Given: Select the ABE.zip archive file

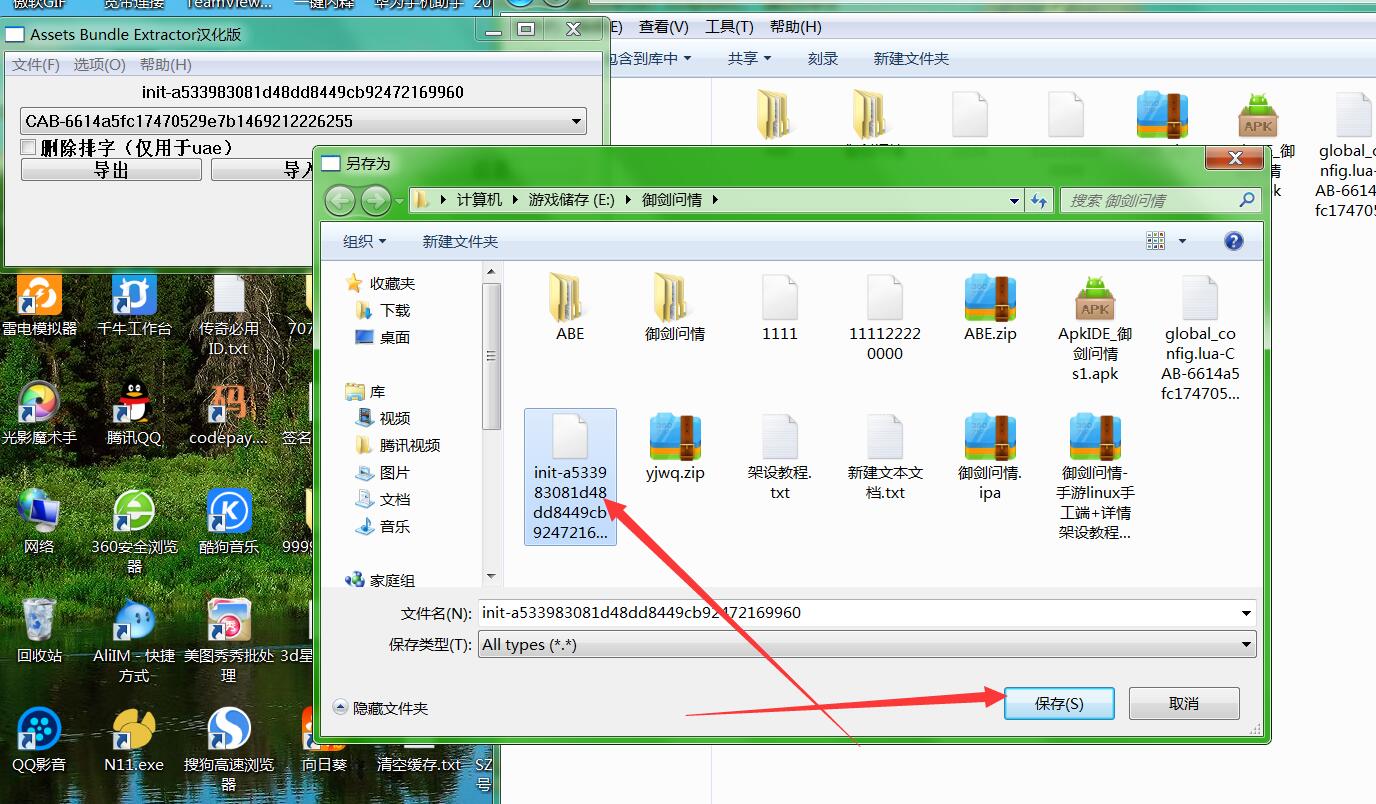Looking at the screenshot, I should coord(990,300).
